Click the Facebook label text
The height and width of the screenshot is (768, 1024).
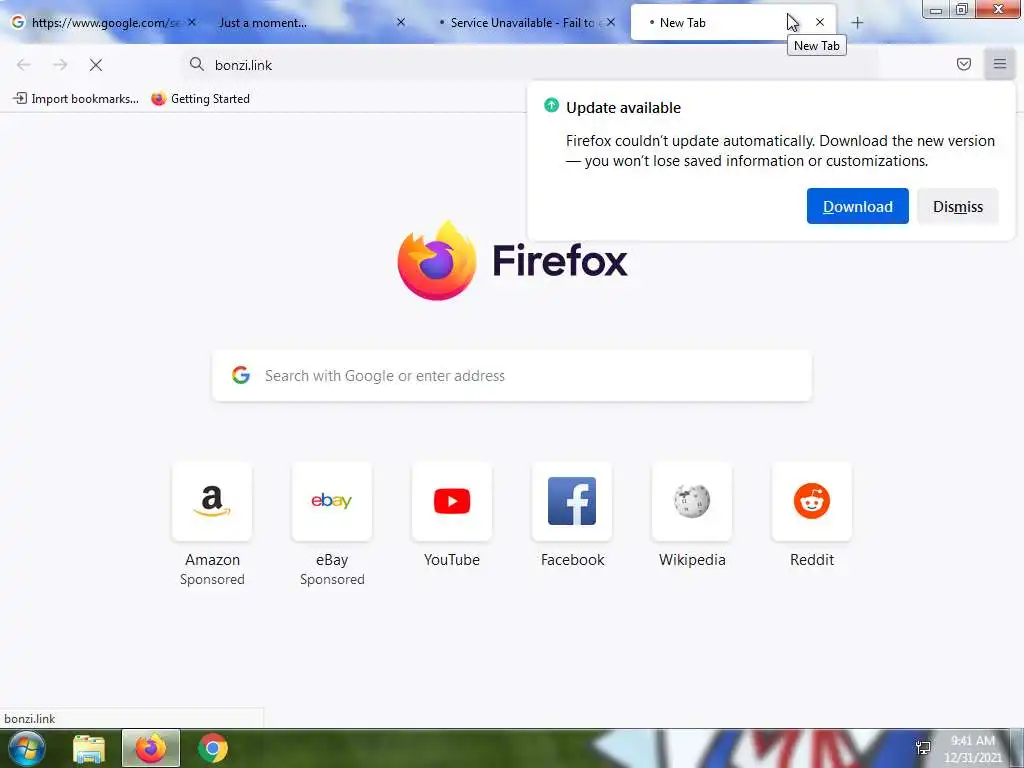tap(573, 560)
